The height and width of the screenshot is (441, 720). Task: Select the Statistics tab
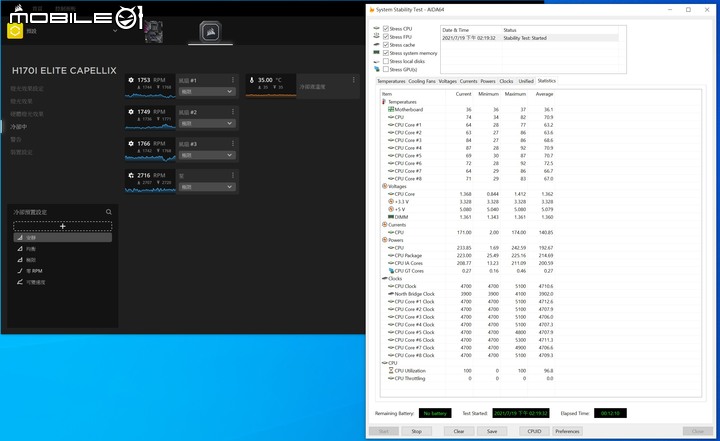tap(546, 81)
